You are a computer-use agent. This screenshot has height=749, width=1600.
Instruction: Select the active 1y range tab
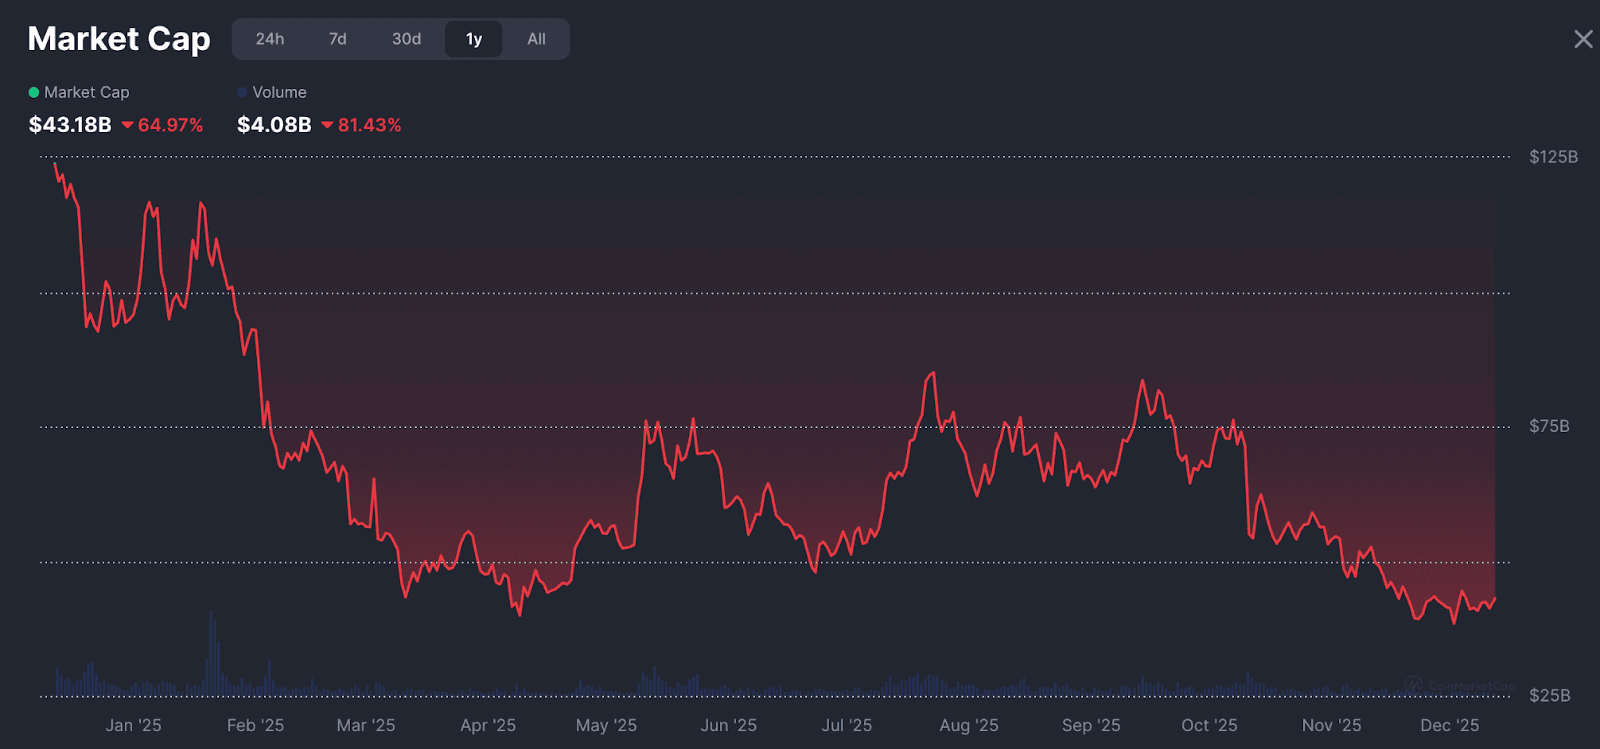pos(474,39)
